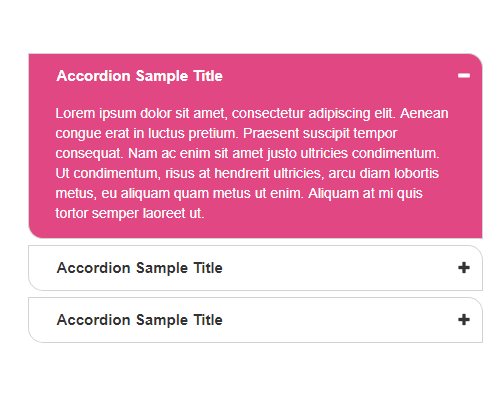The width and height of the screenshot is (500, 400).
Task: Click the word "Aenean" in the paragraph
Action: coord(424,113)
